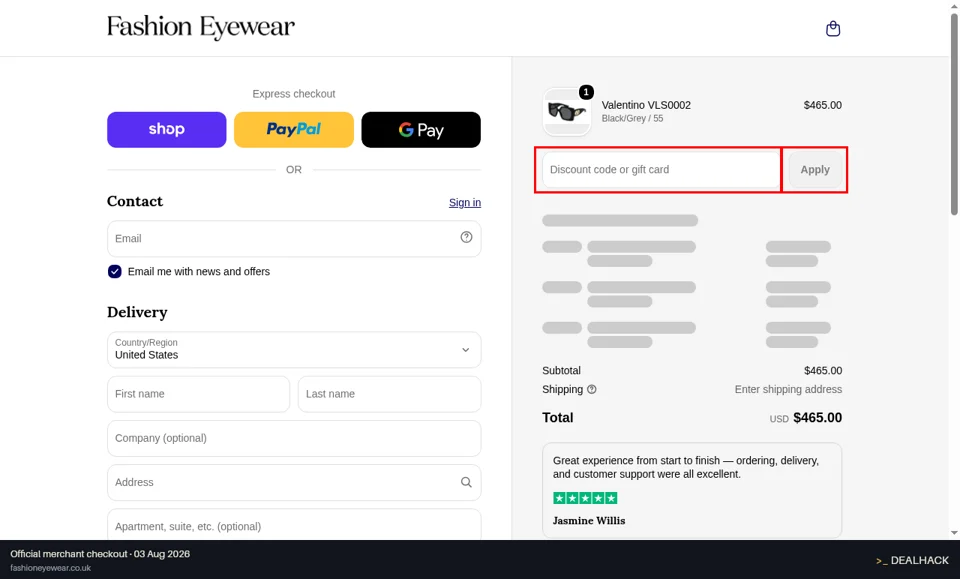Viewport: 960px width, 579px height.
Task: Click the fashioneyewear.co.uk footer text
Action: tap(50, 568)
